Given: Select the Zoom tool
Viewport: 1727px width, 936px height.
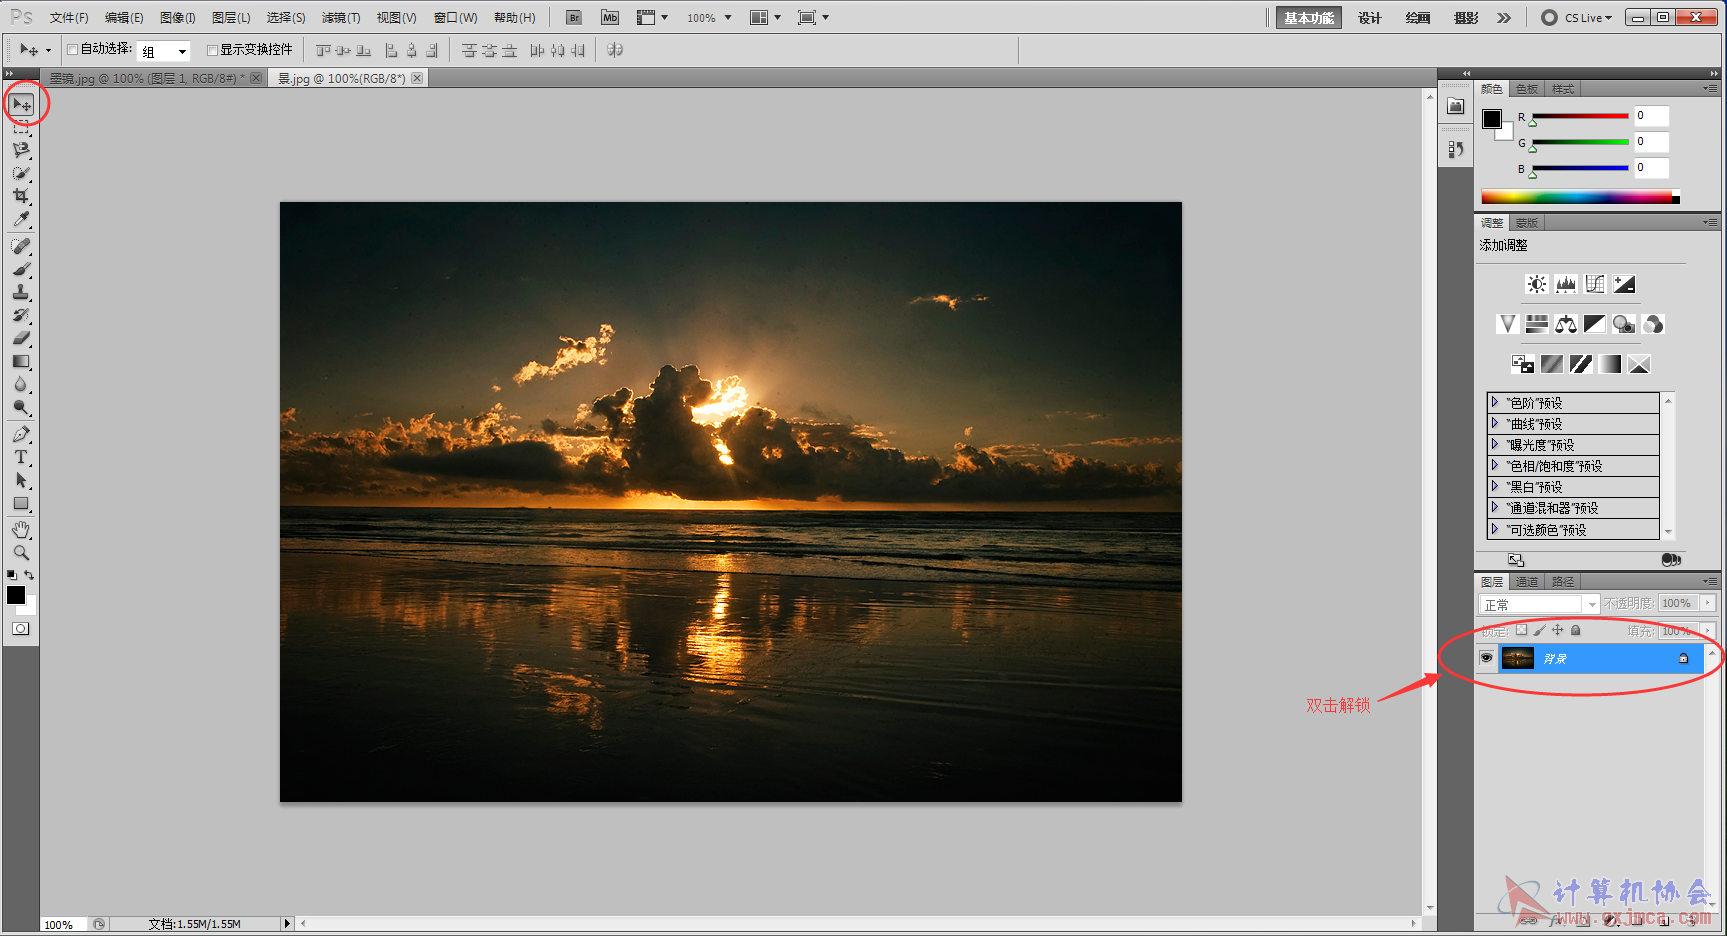Looking at the screenshot, I should 21,553.
